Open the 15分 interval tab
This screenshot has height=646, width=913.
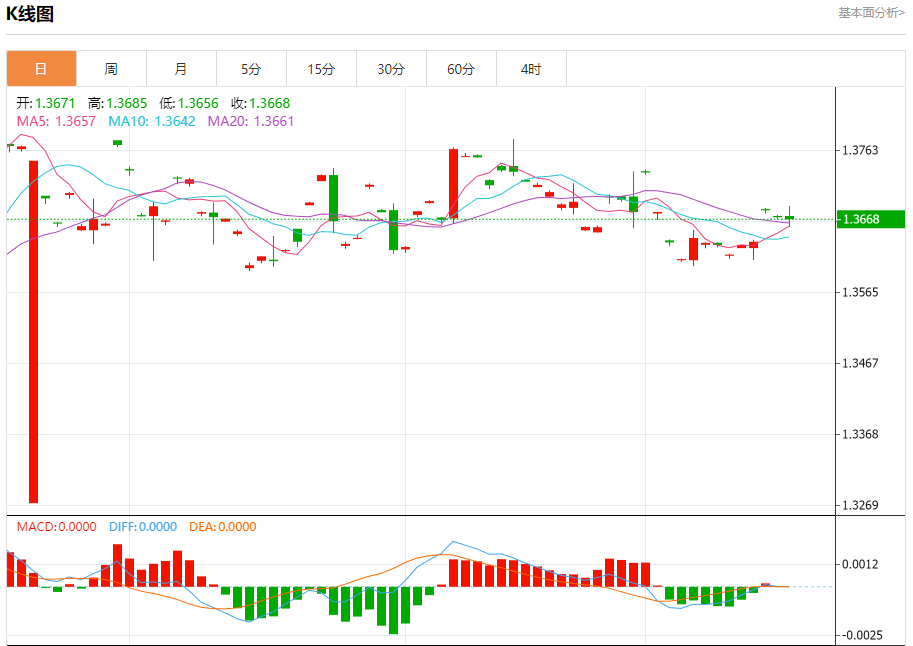[321, 69]
